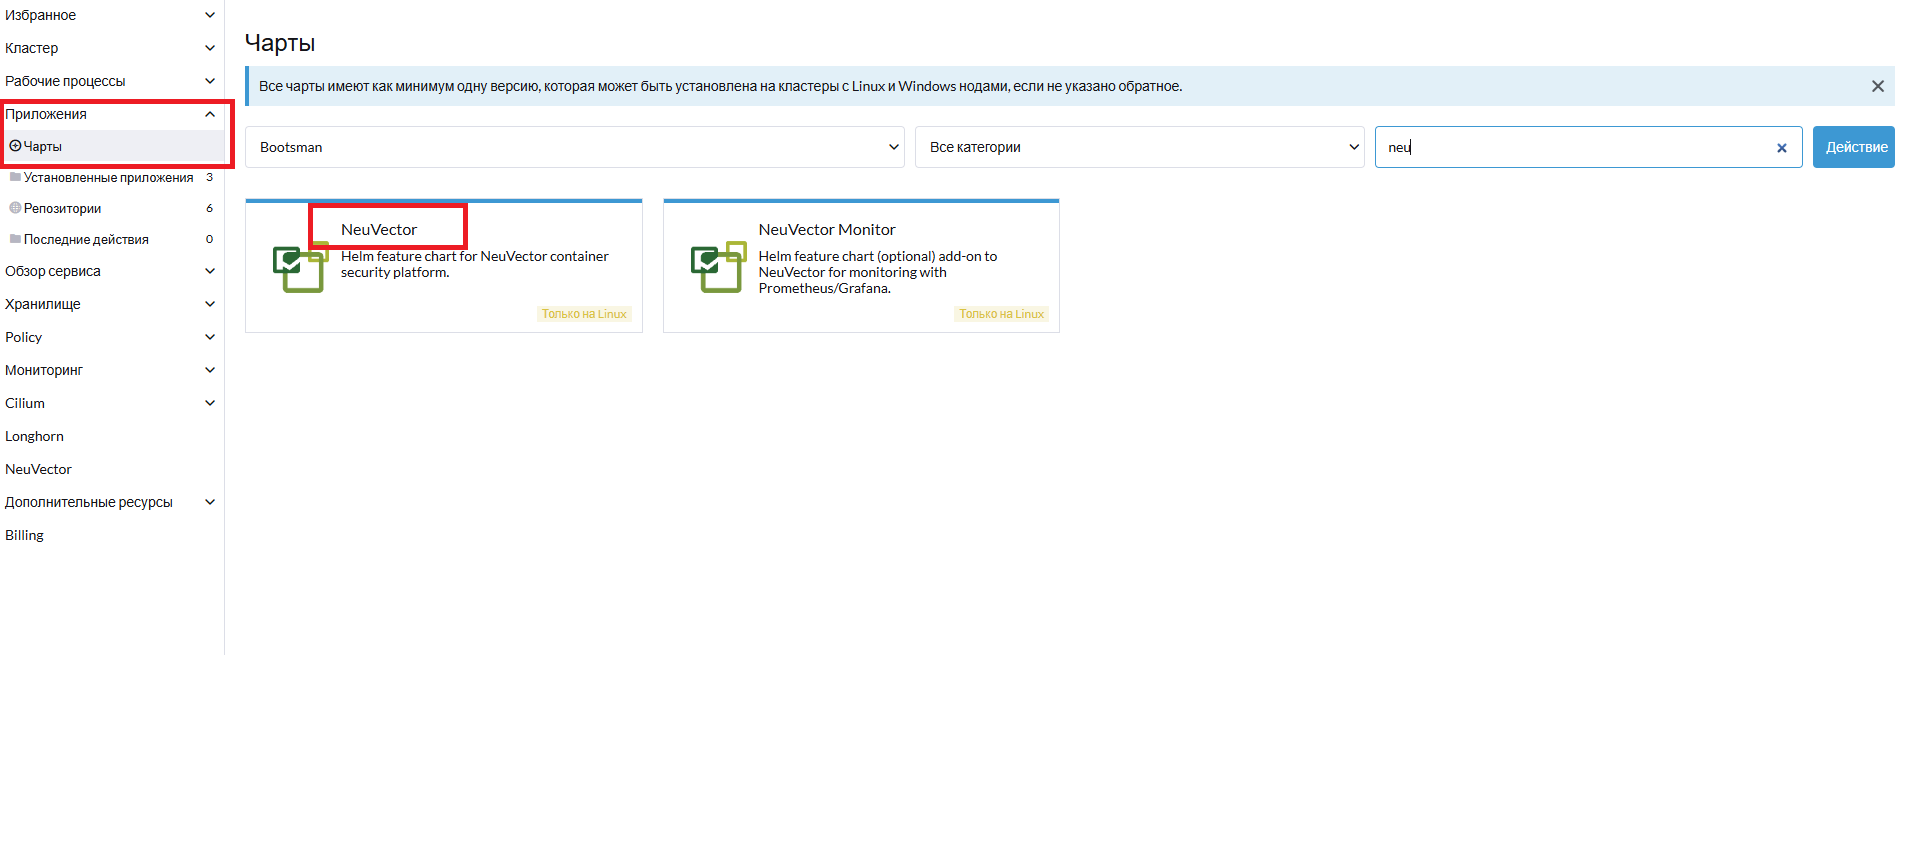
Task: Open Billing in the sidebar
Action: click(x=25, y=535)
